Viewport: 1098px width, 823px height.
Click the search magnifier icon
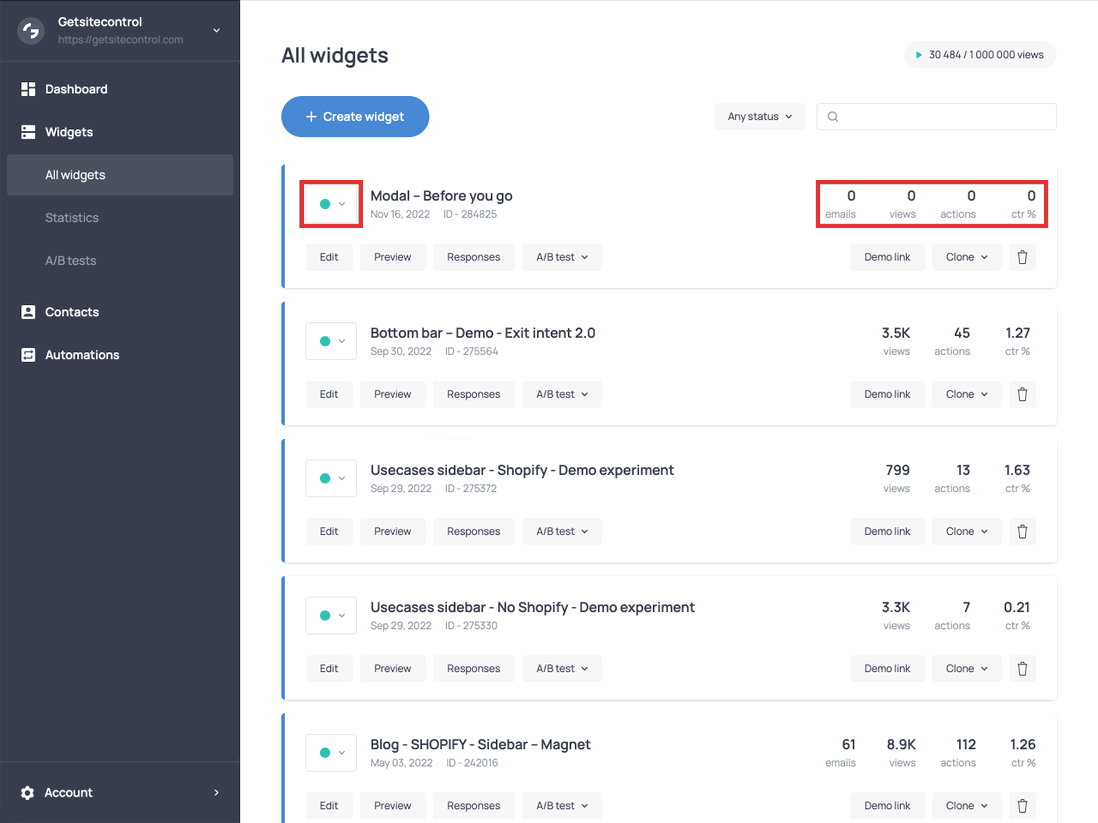click(x=832, y=116)
